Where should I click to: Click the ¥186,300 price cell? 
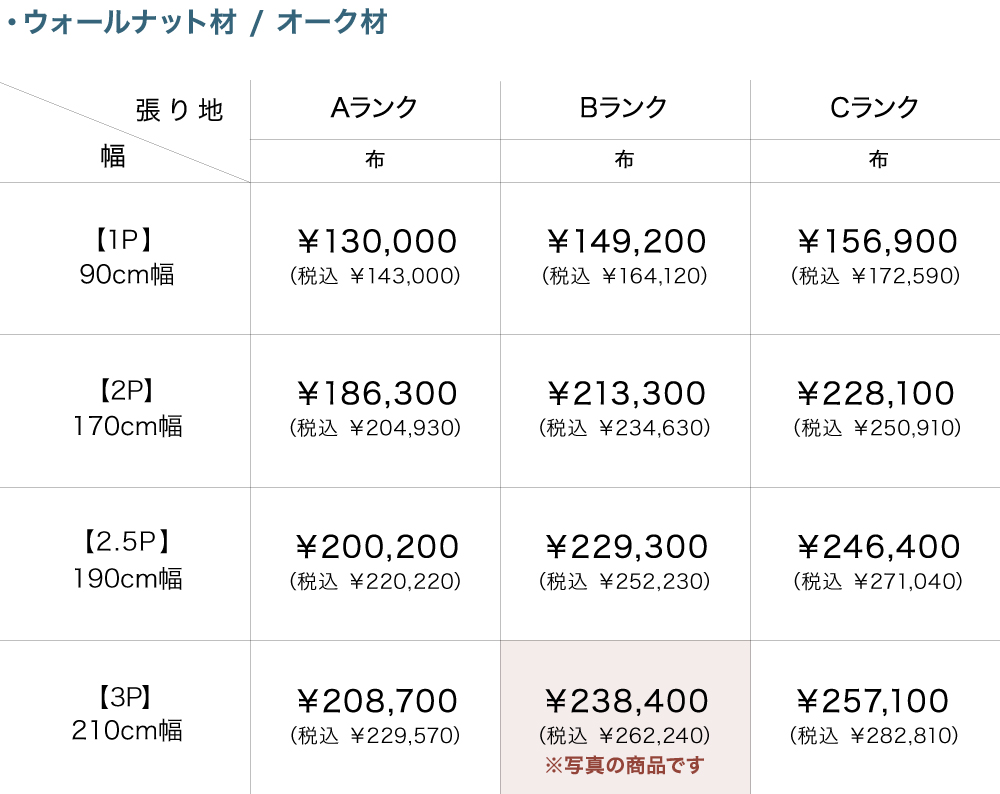point(375,394)
